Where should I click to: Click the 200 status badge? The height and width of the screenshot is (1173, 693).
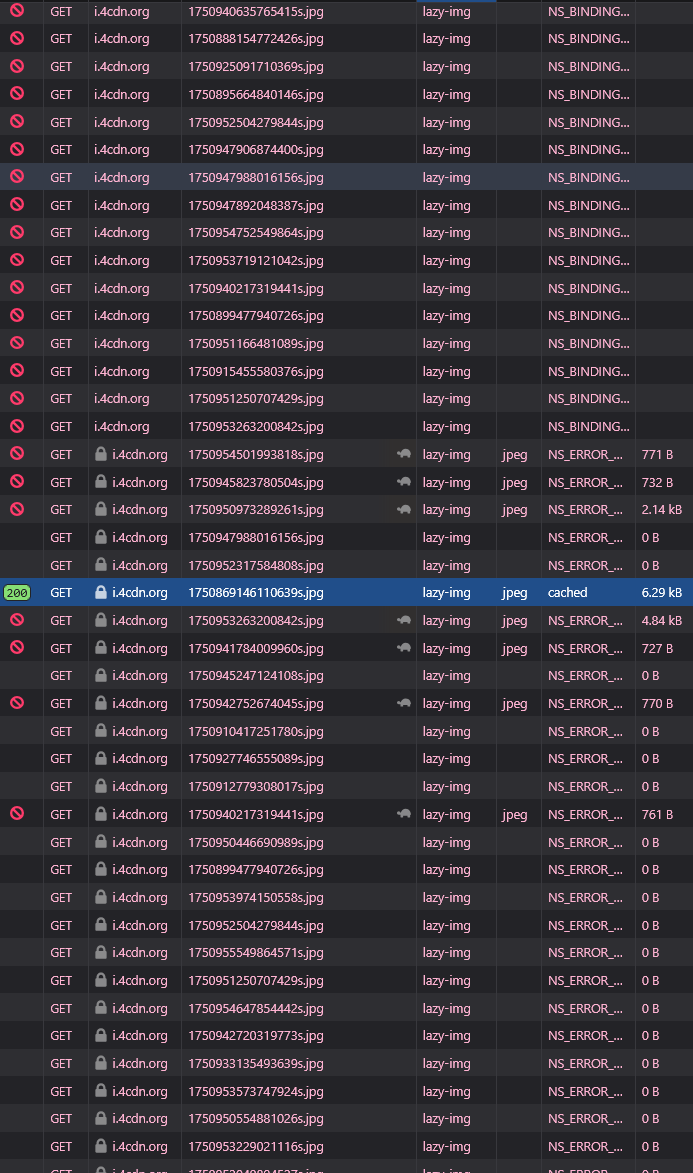[x=16, y=592]
